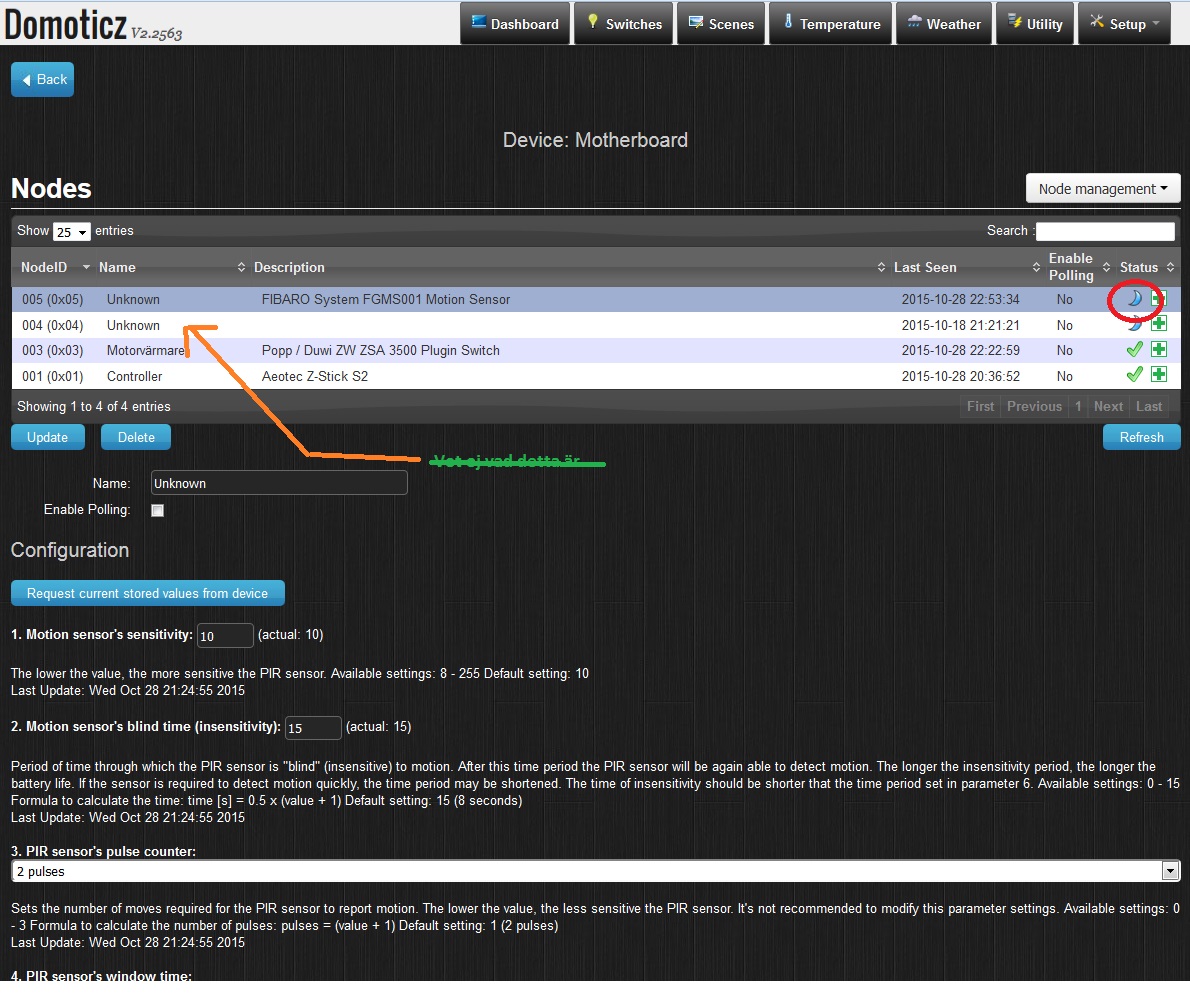Click the moon status icon for node 004
1190x1005 pixels.
1134,324
